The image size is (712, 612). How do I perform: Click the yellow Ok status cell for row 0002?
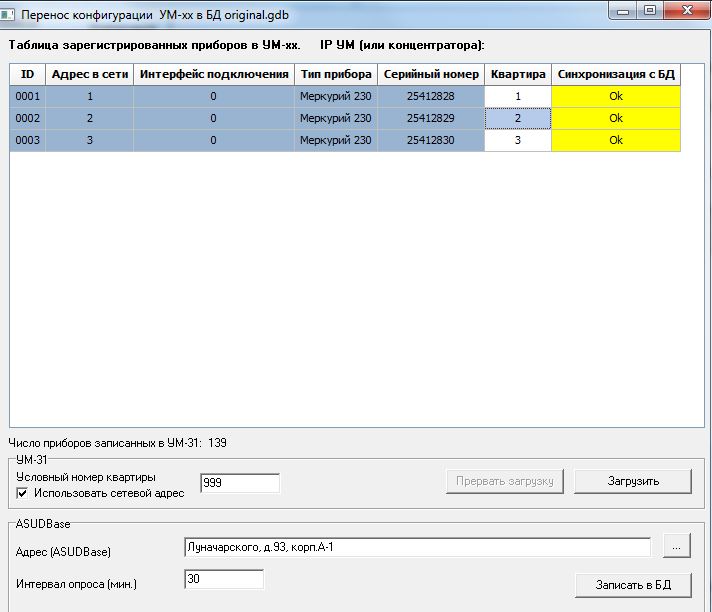pos(615,118)
